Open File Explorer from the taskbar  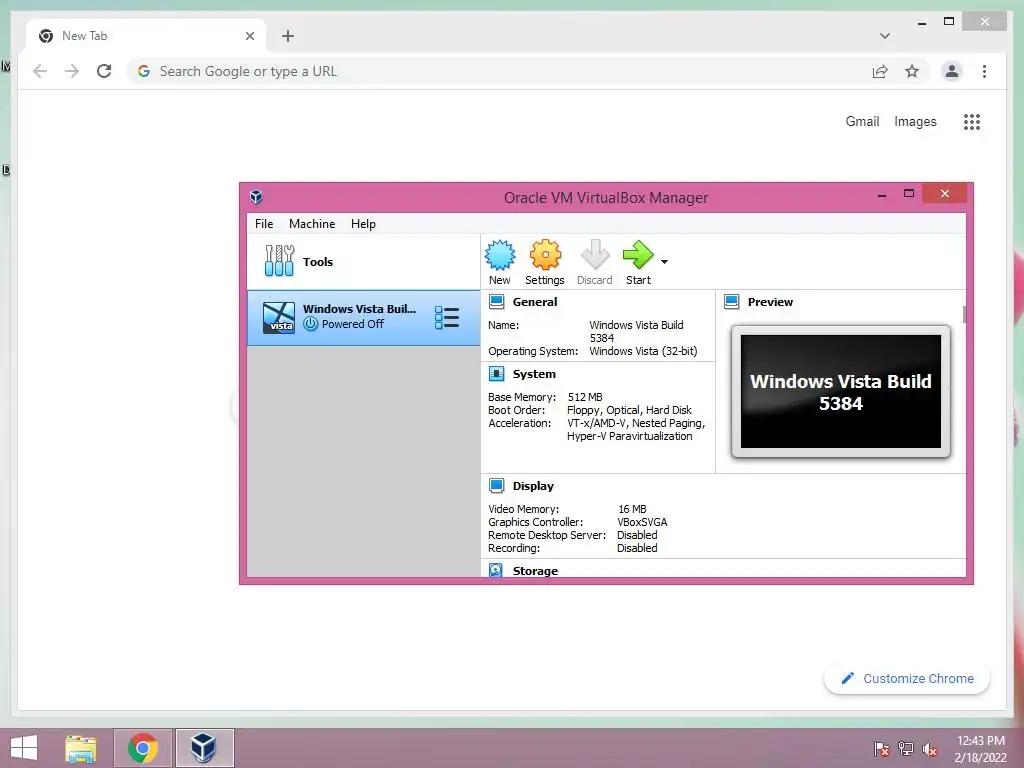coord(81,748)
